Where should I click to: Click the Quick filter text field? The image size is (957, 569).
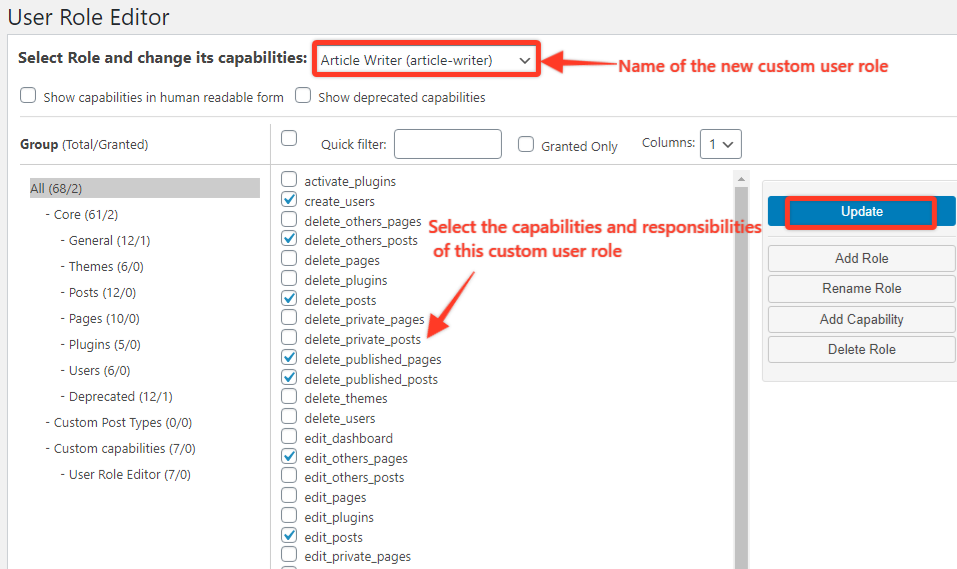point(448,144)
